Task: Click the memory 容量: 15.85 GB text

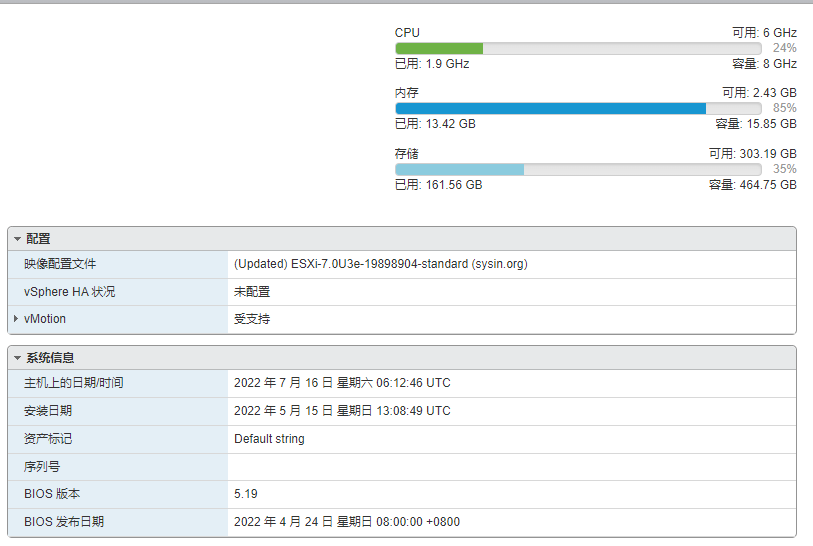Action: (756, 124)
